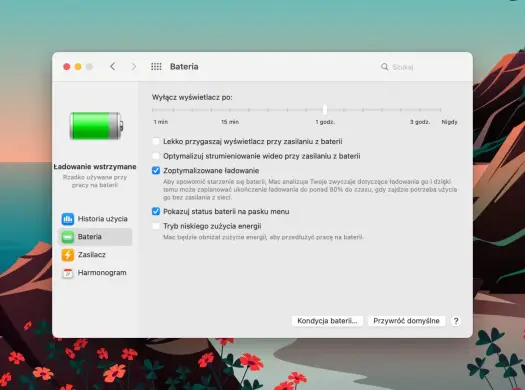Screen dimensions: 525x390
Task: Open the Zasilacz lightning bolt icon
Action: (68, 255)
